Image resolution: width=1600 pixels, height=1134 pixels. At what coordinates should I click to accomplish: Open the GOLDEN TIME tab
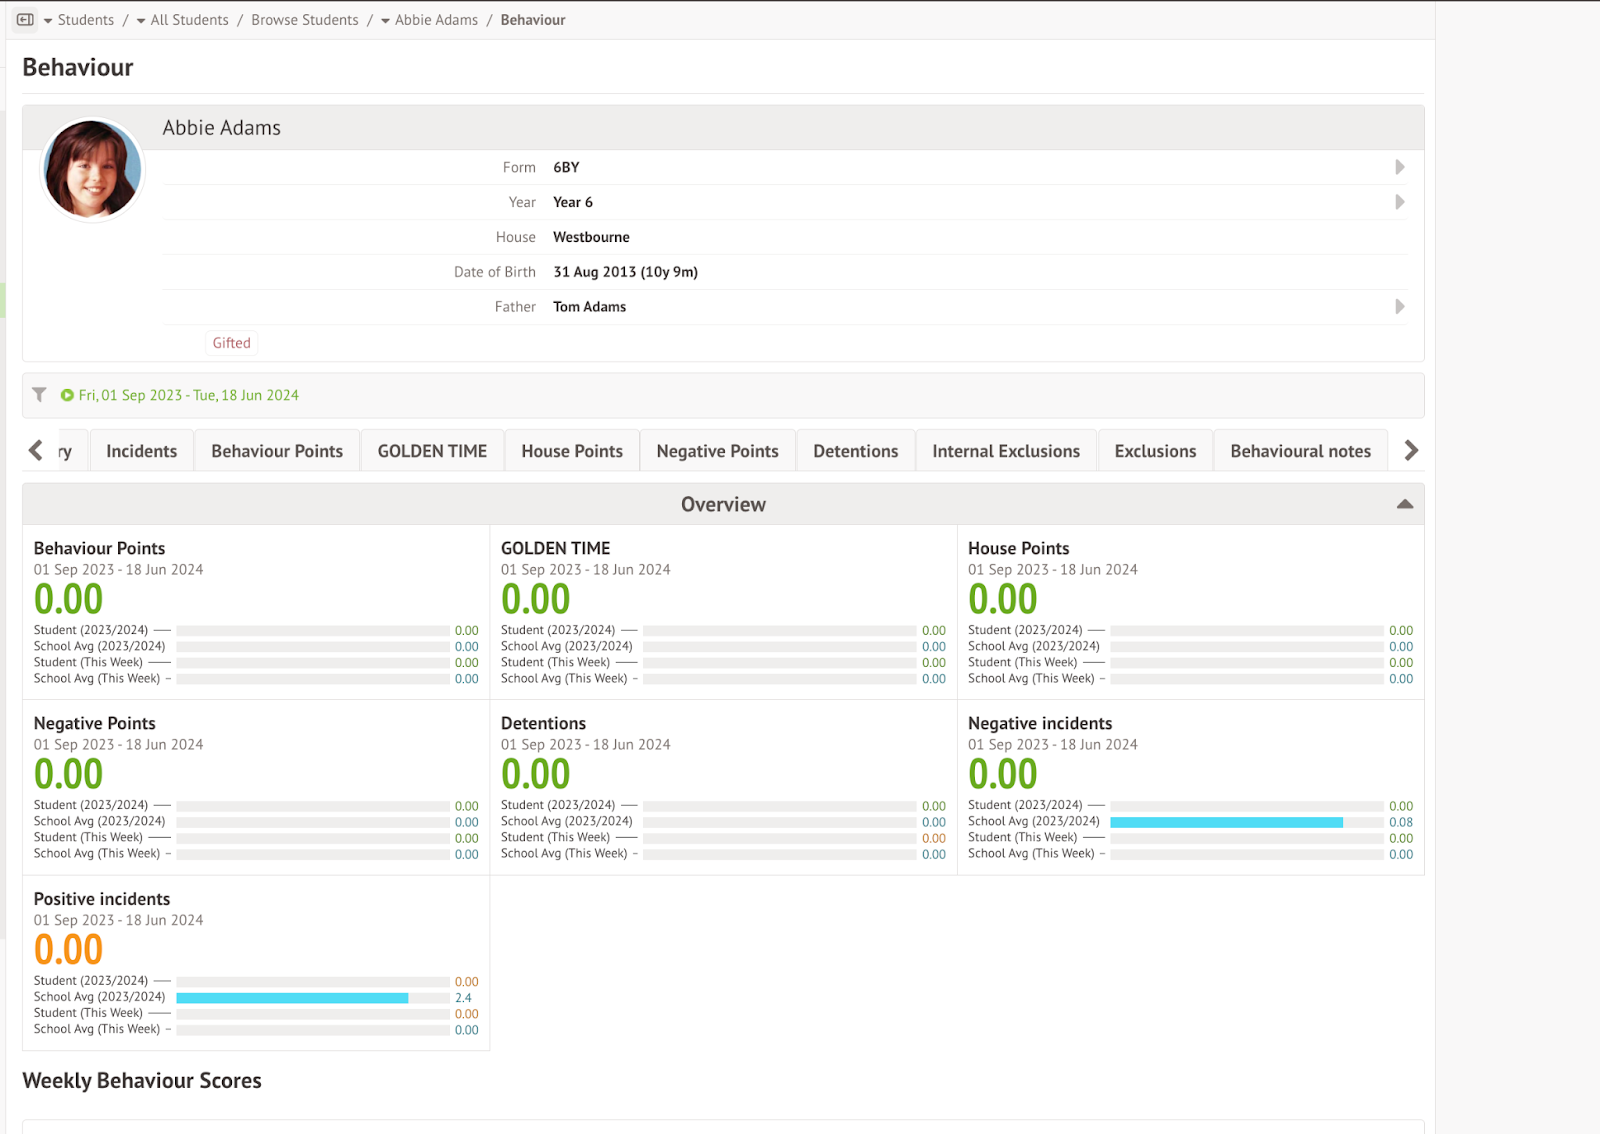click(432, 451)
